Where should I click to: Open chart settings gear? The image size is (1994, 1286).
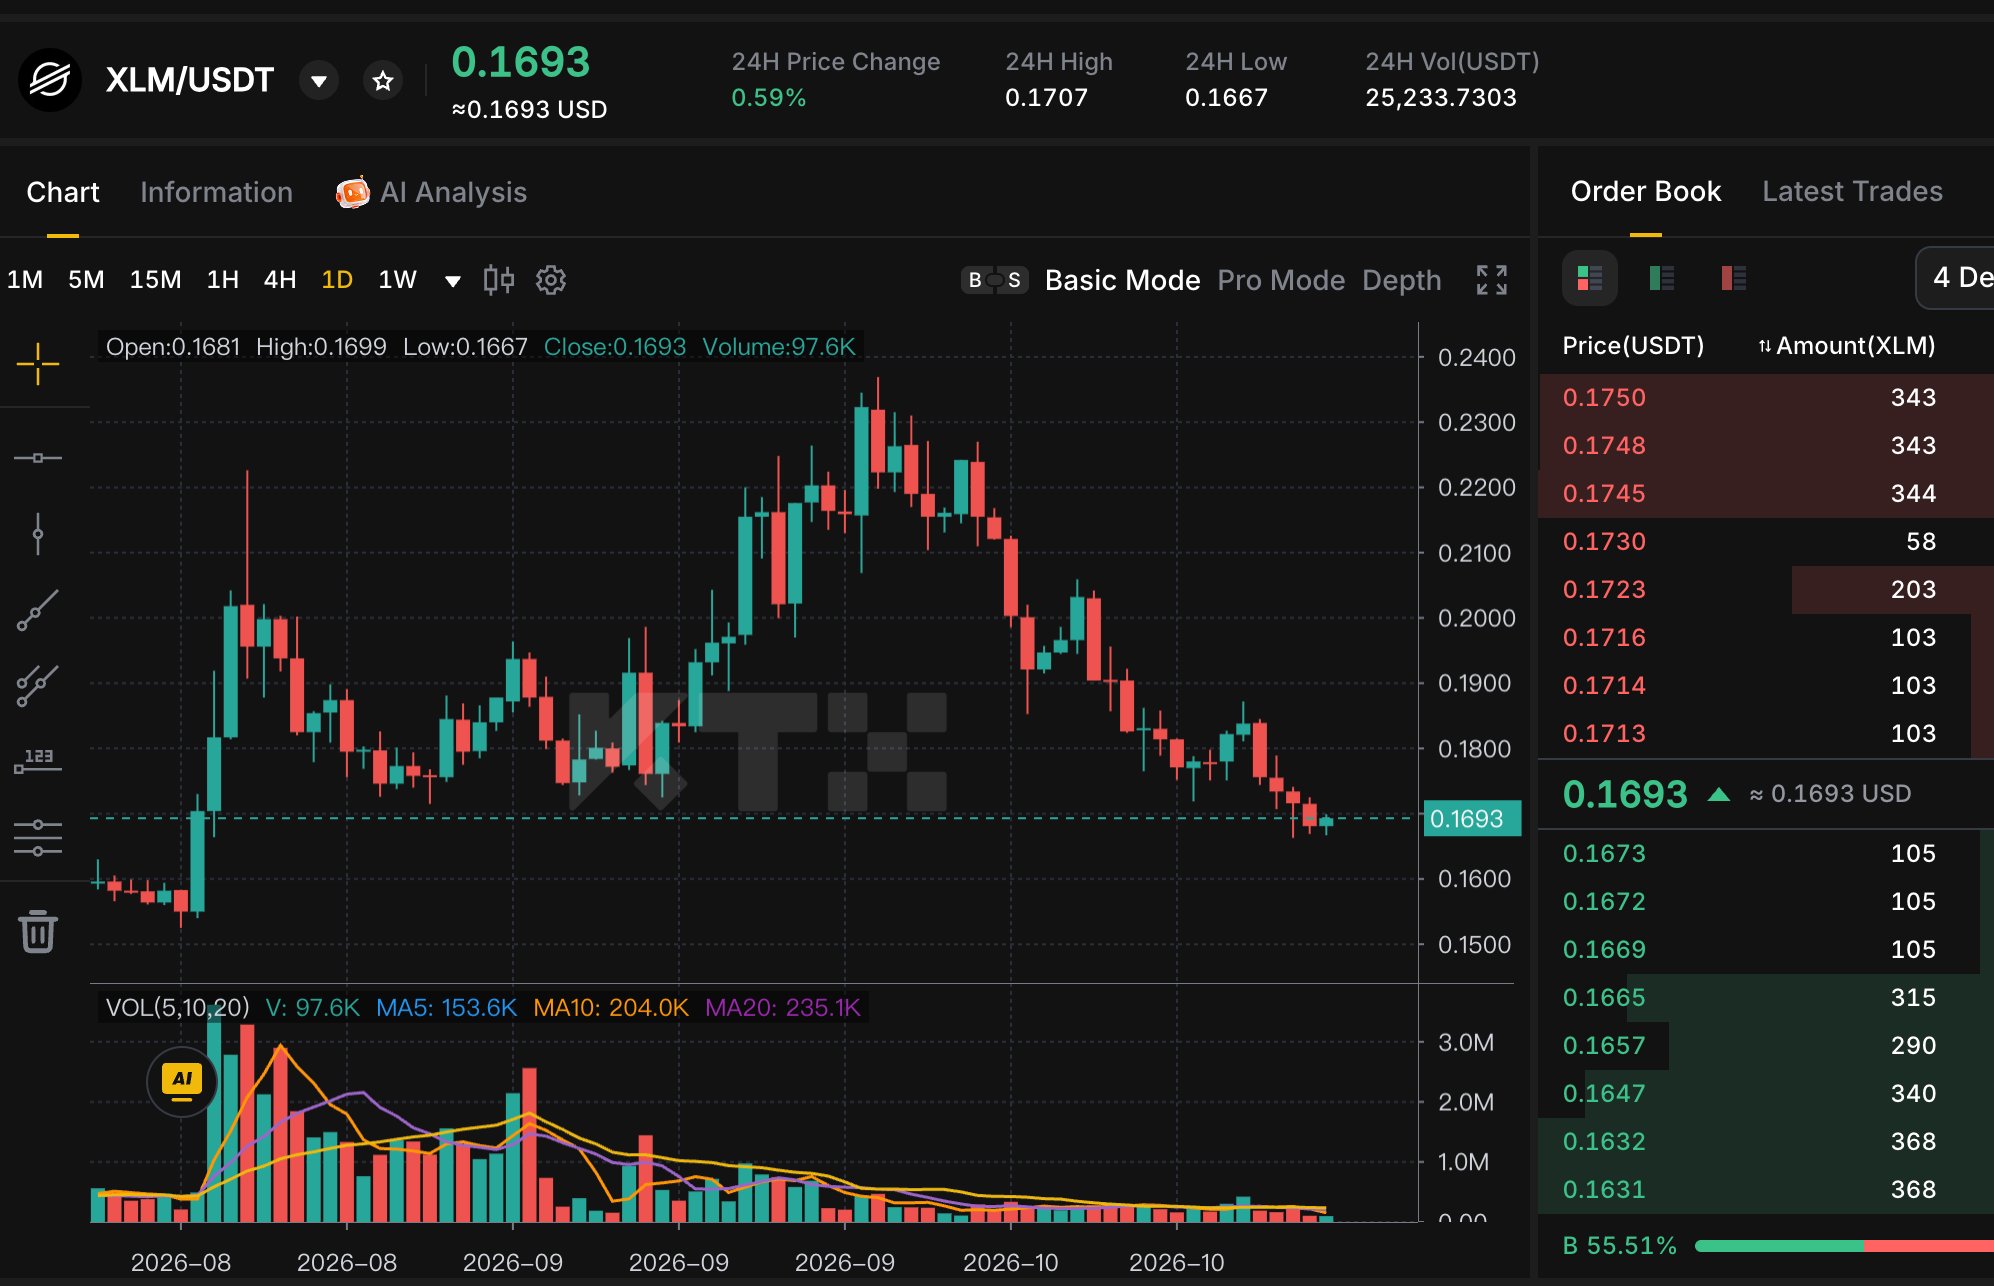(x=551, y=280)
